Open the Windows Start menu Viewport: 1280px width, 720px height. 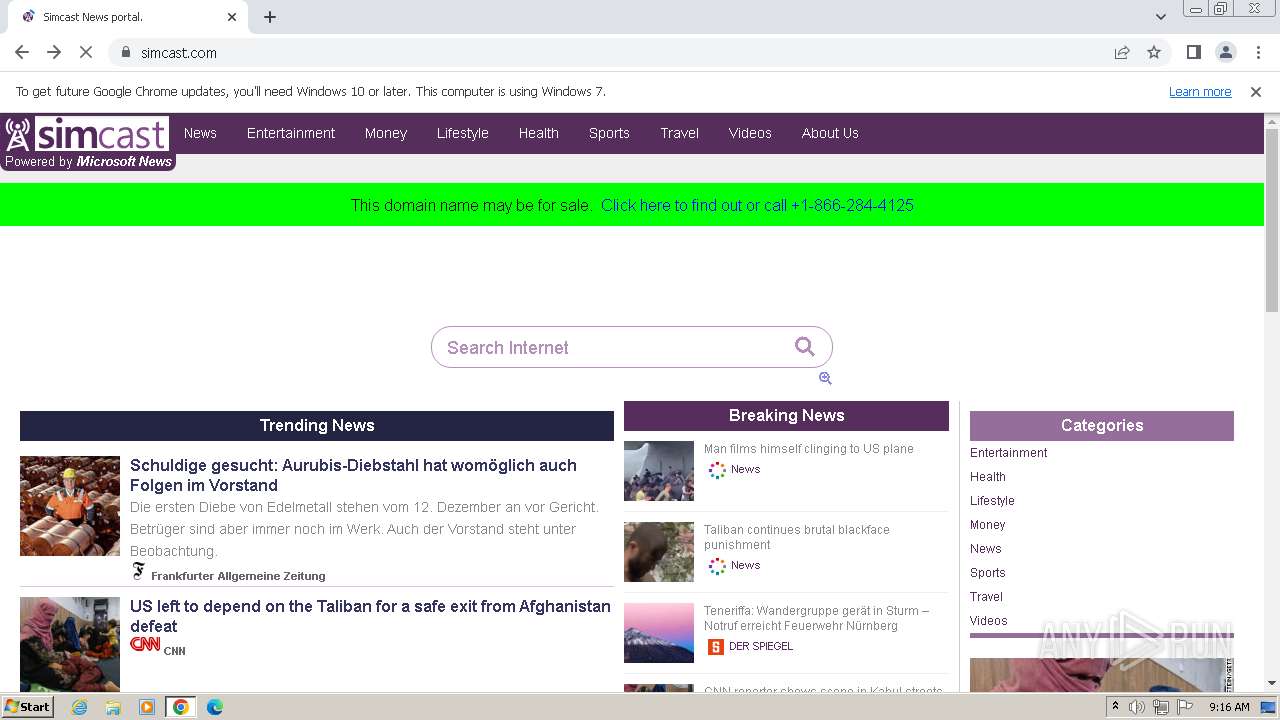(27, 706)
